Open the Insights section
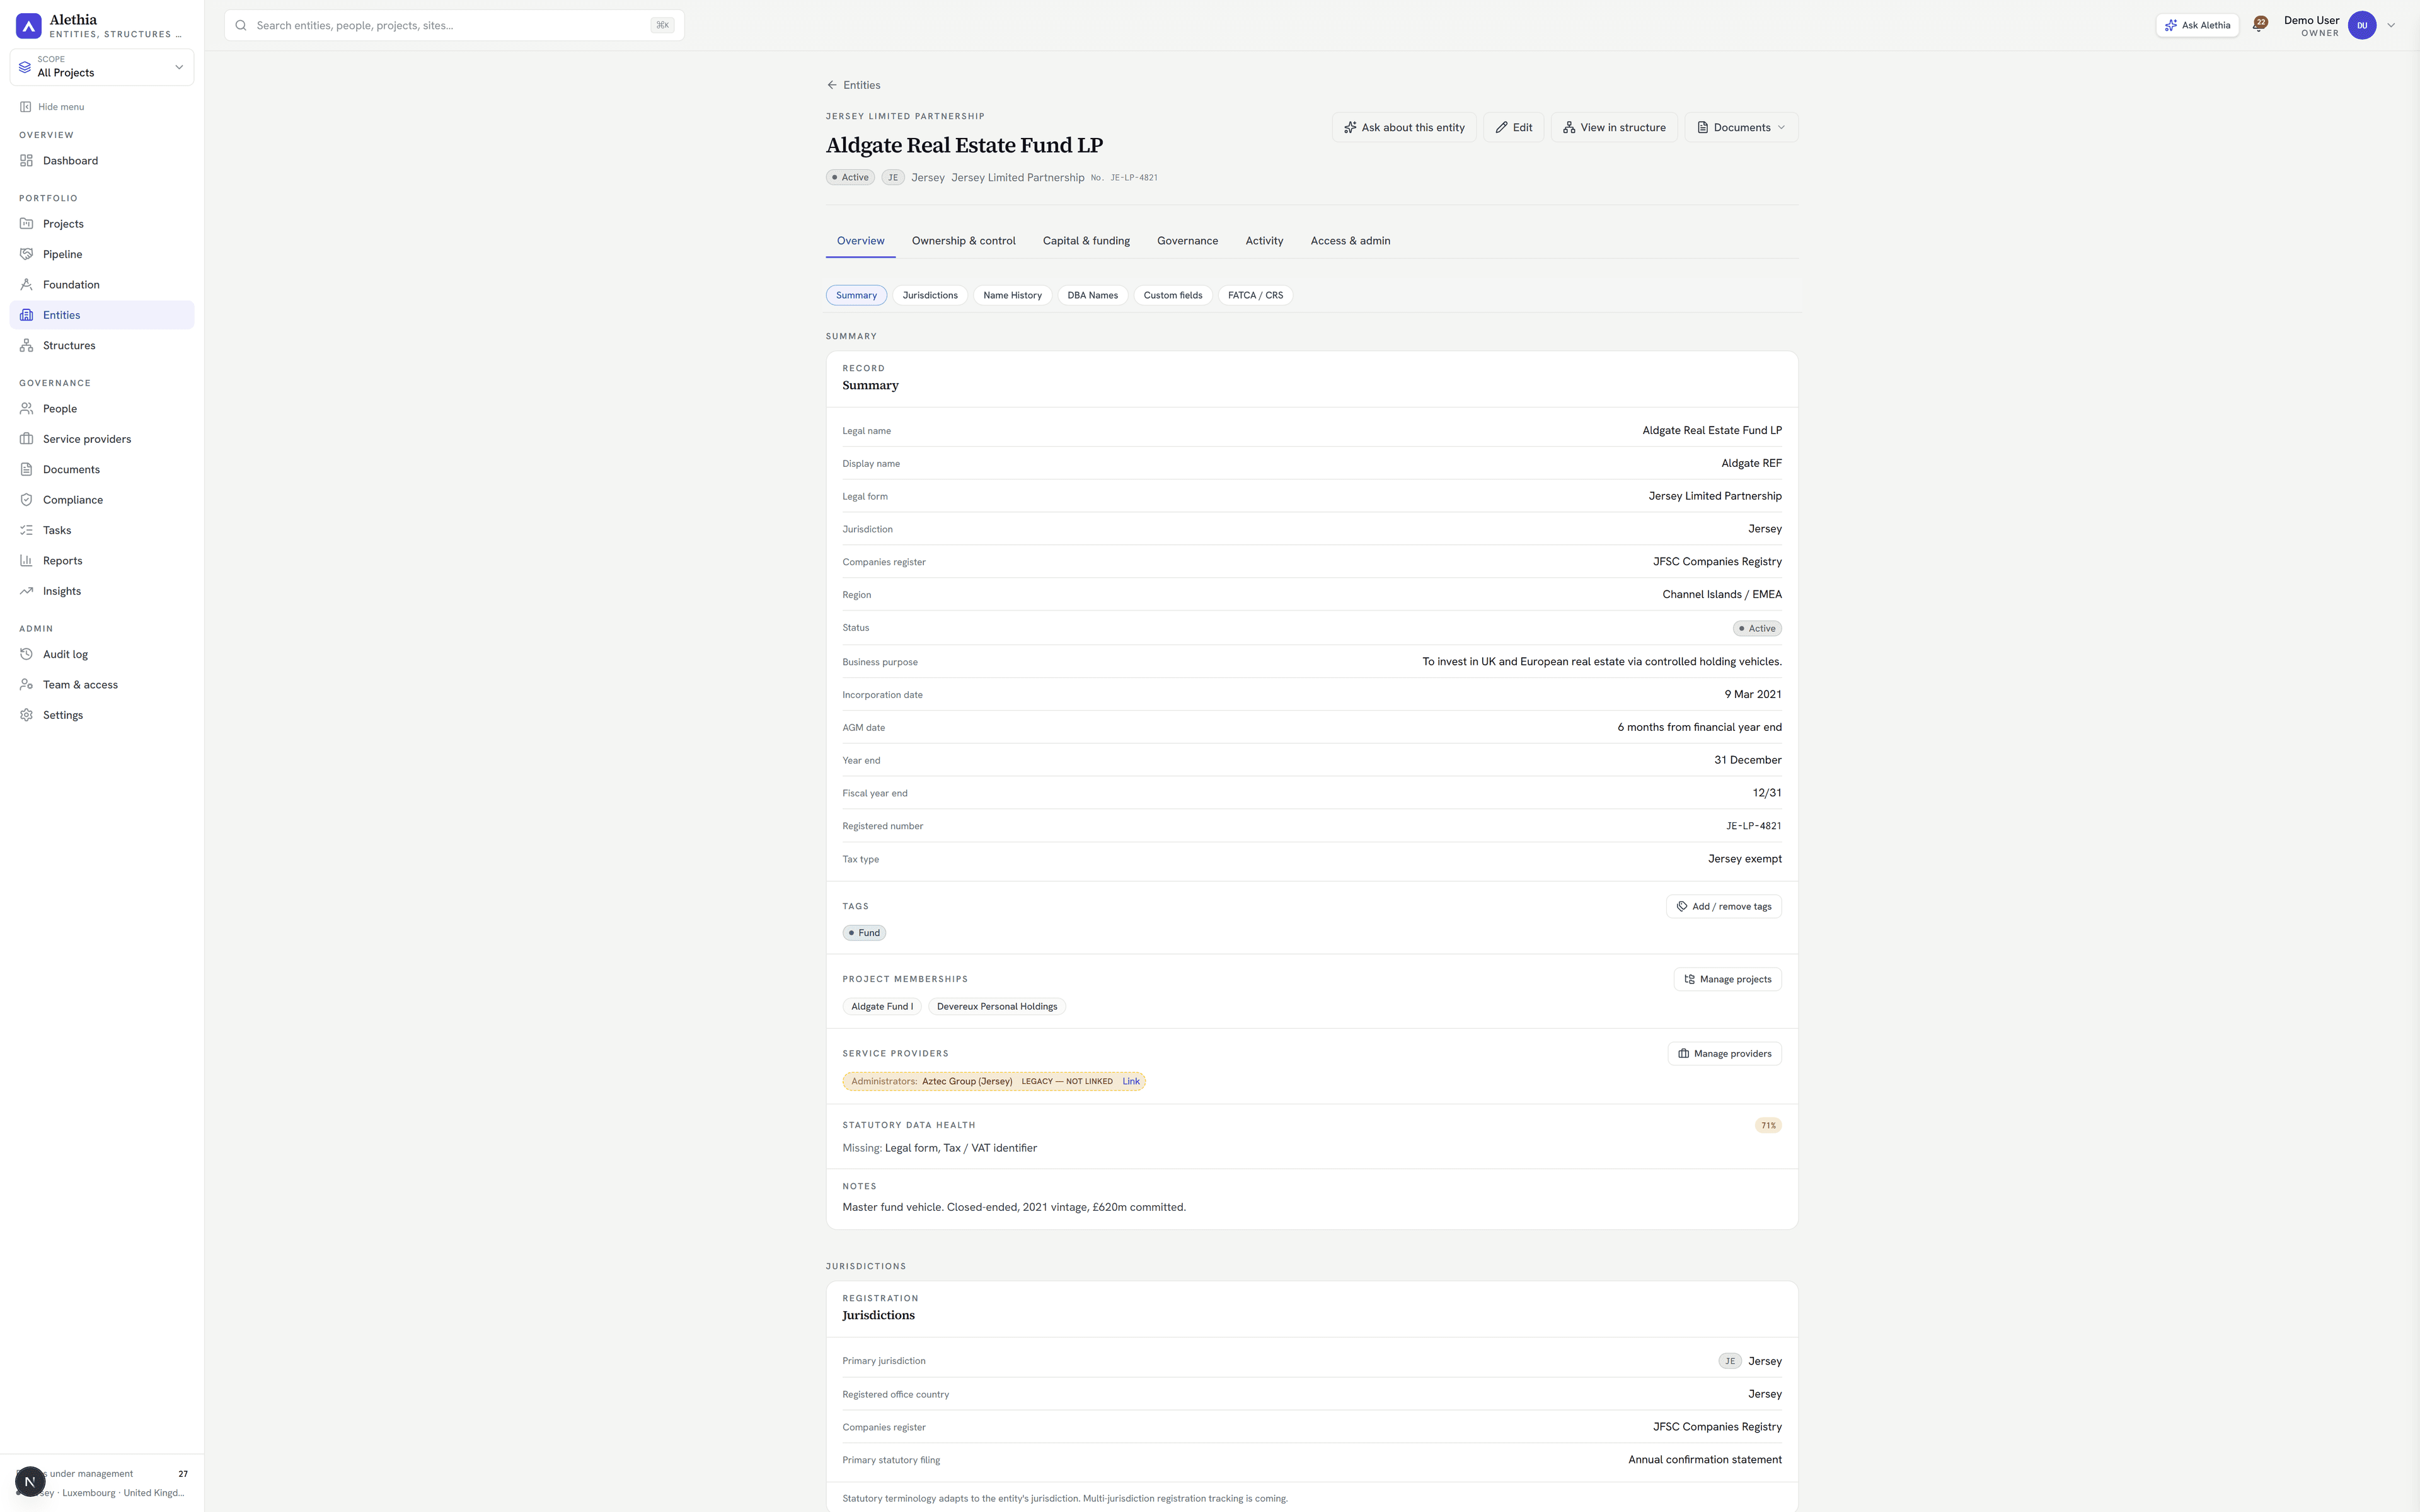 click(x=101, y=591)
